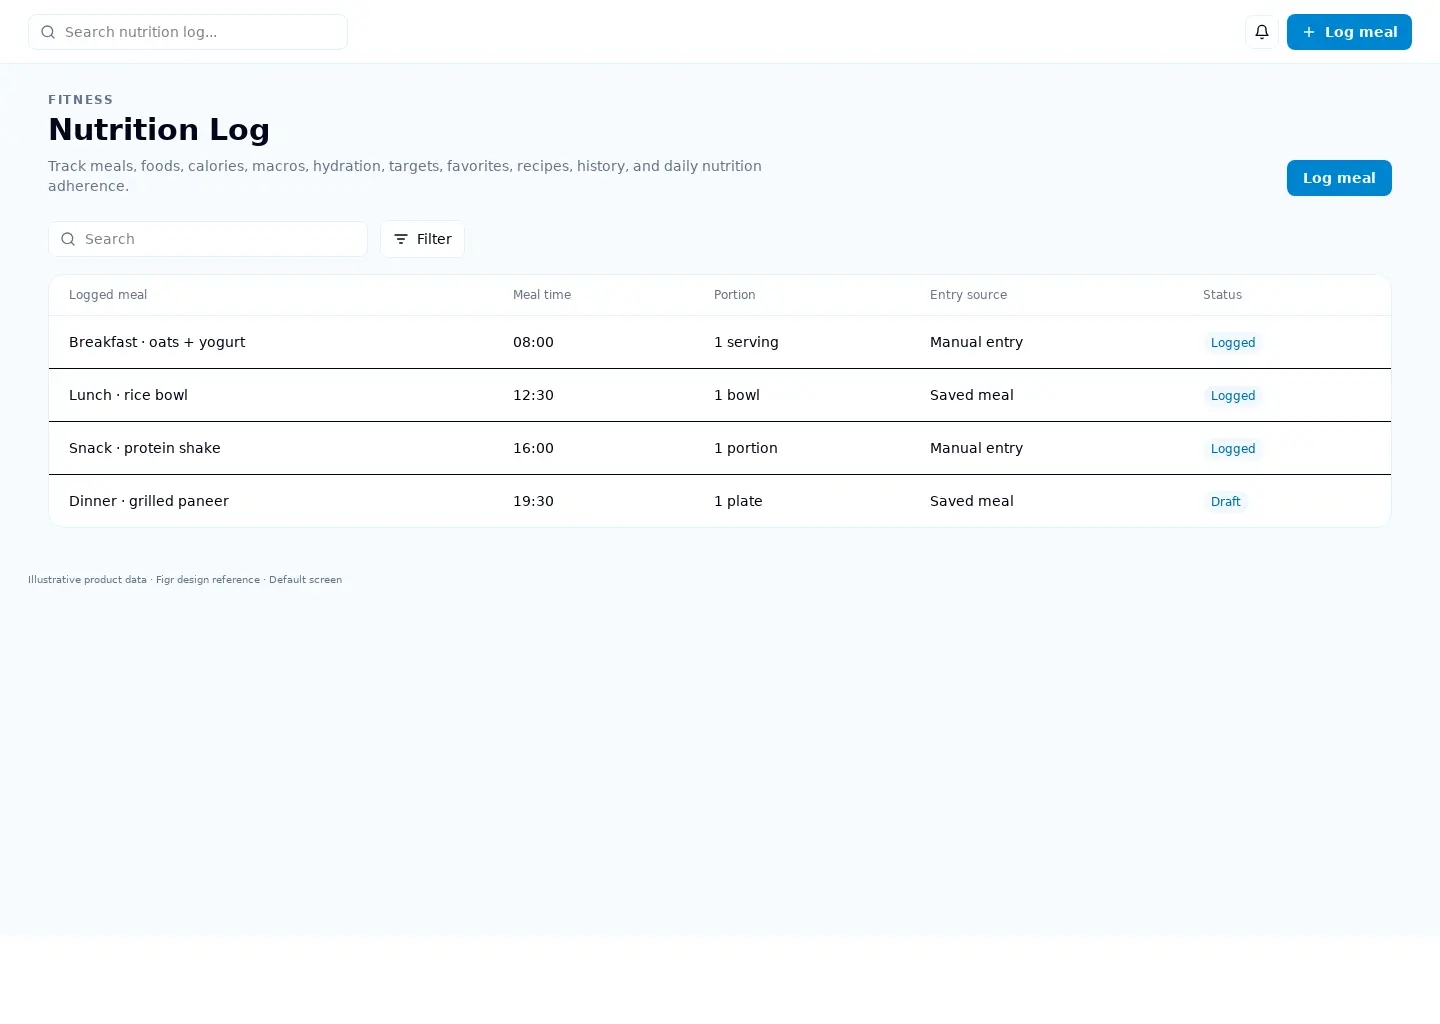Click Manual entry in the Snack row

pyautogui.click(x=976, y=448)
